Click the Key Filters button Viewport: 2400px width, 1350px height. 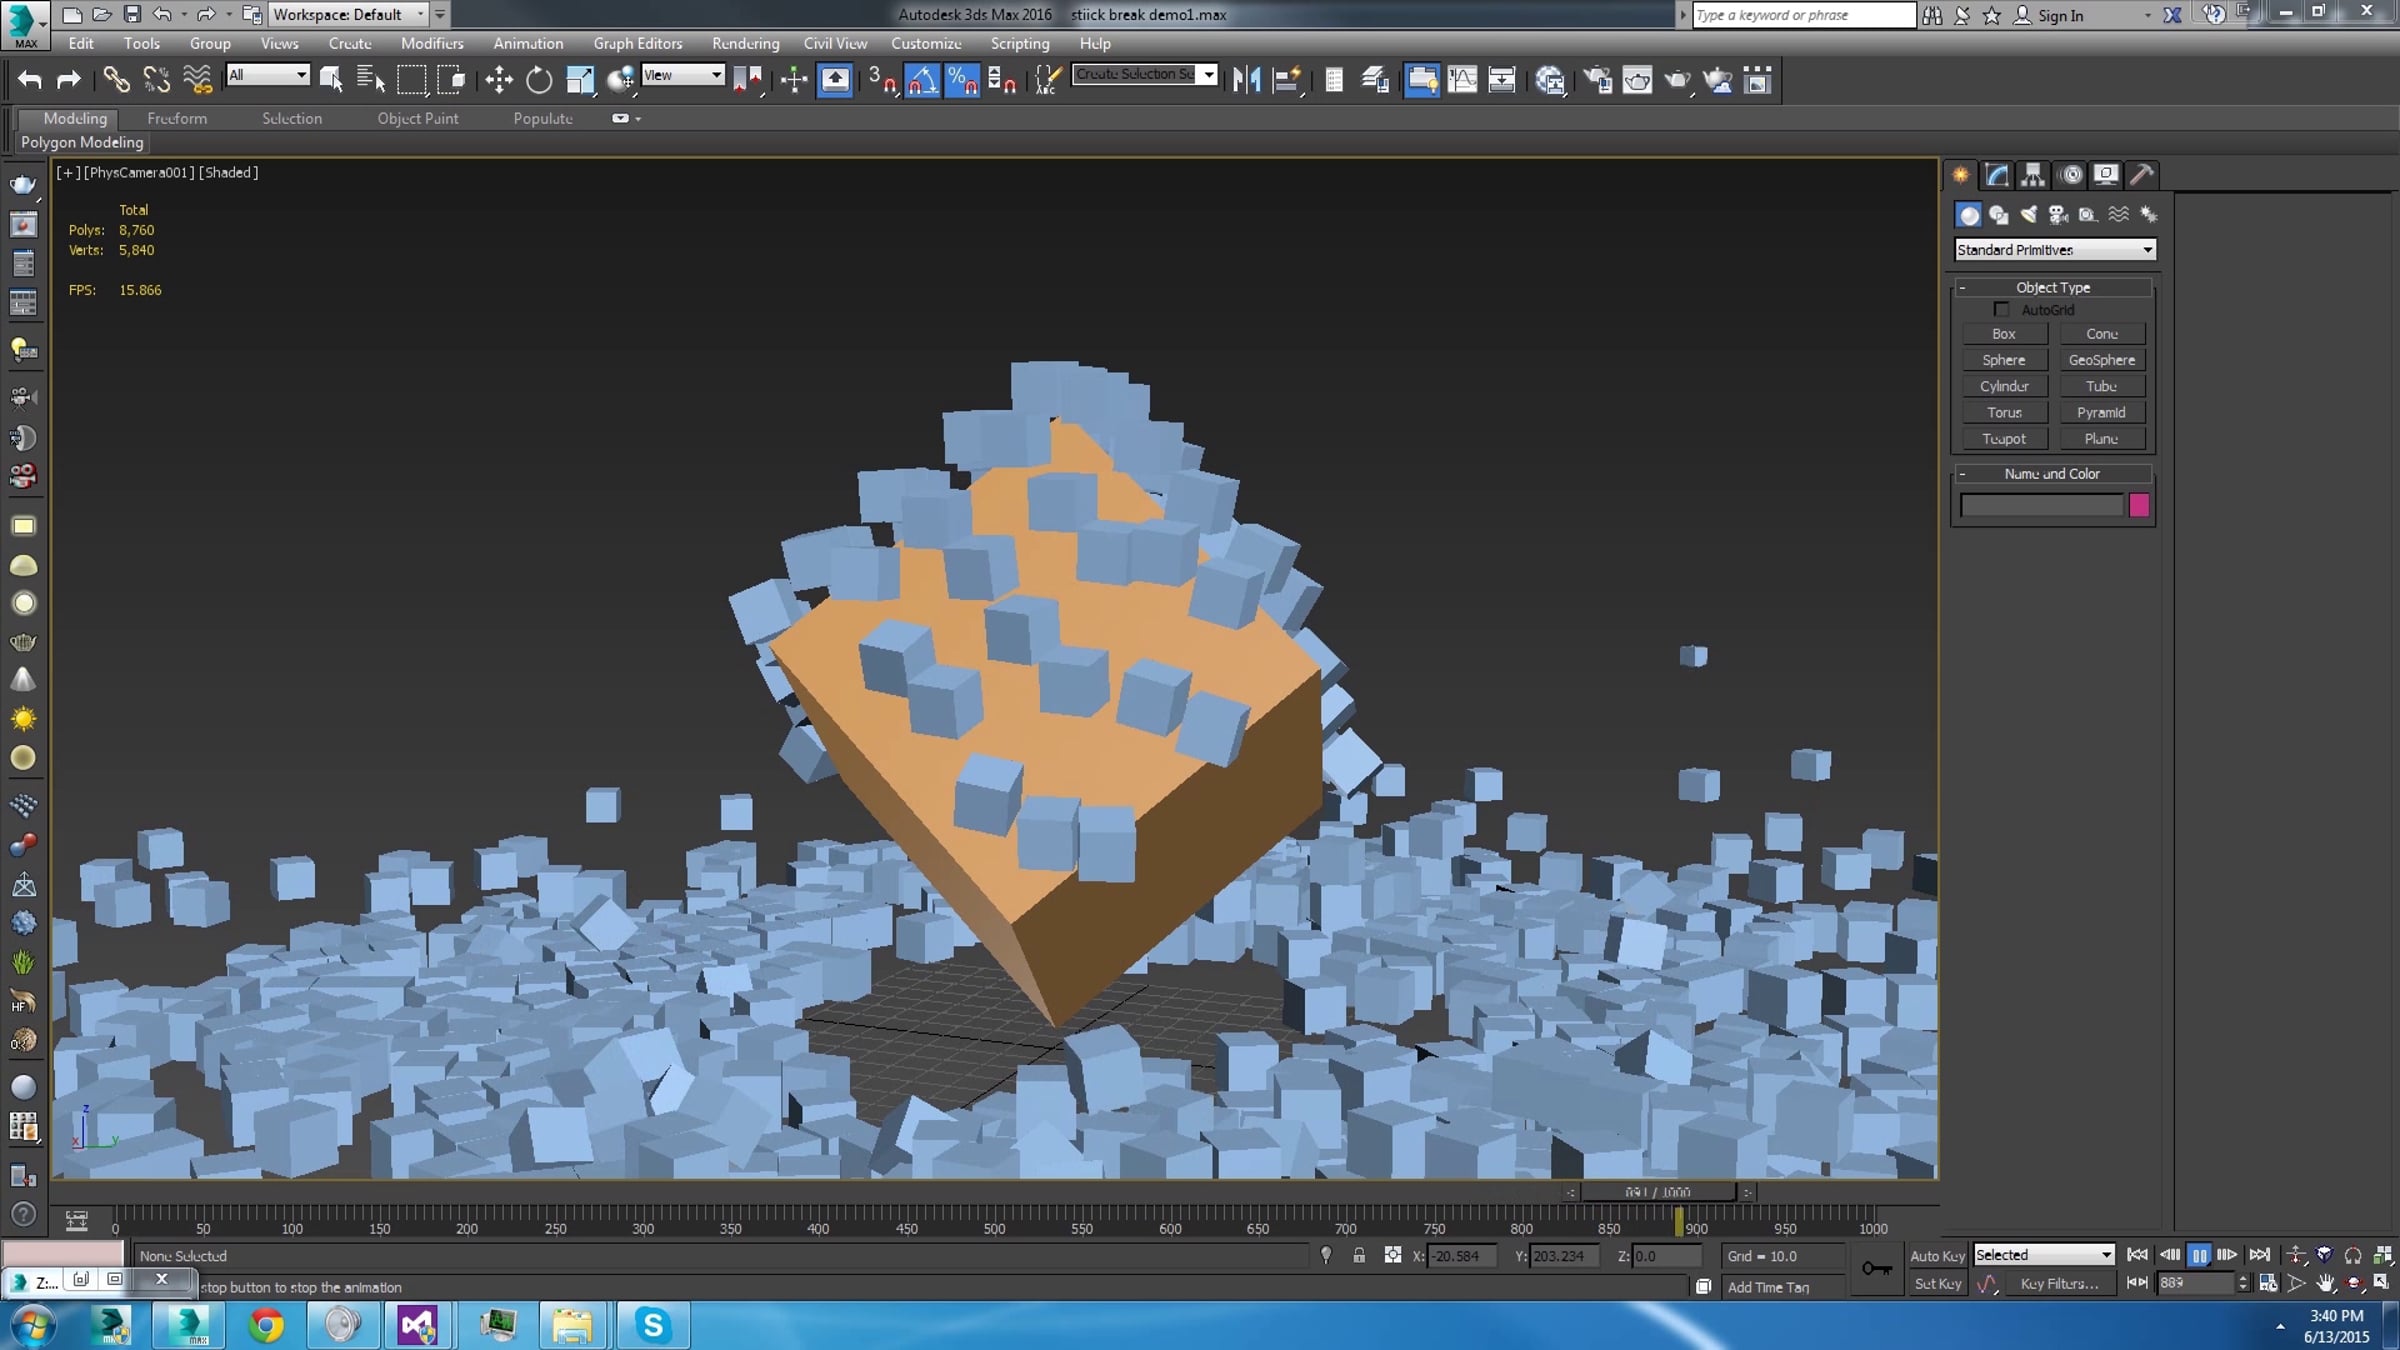[x=2058, y=1284]
